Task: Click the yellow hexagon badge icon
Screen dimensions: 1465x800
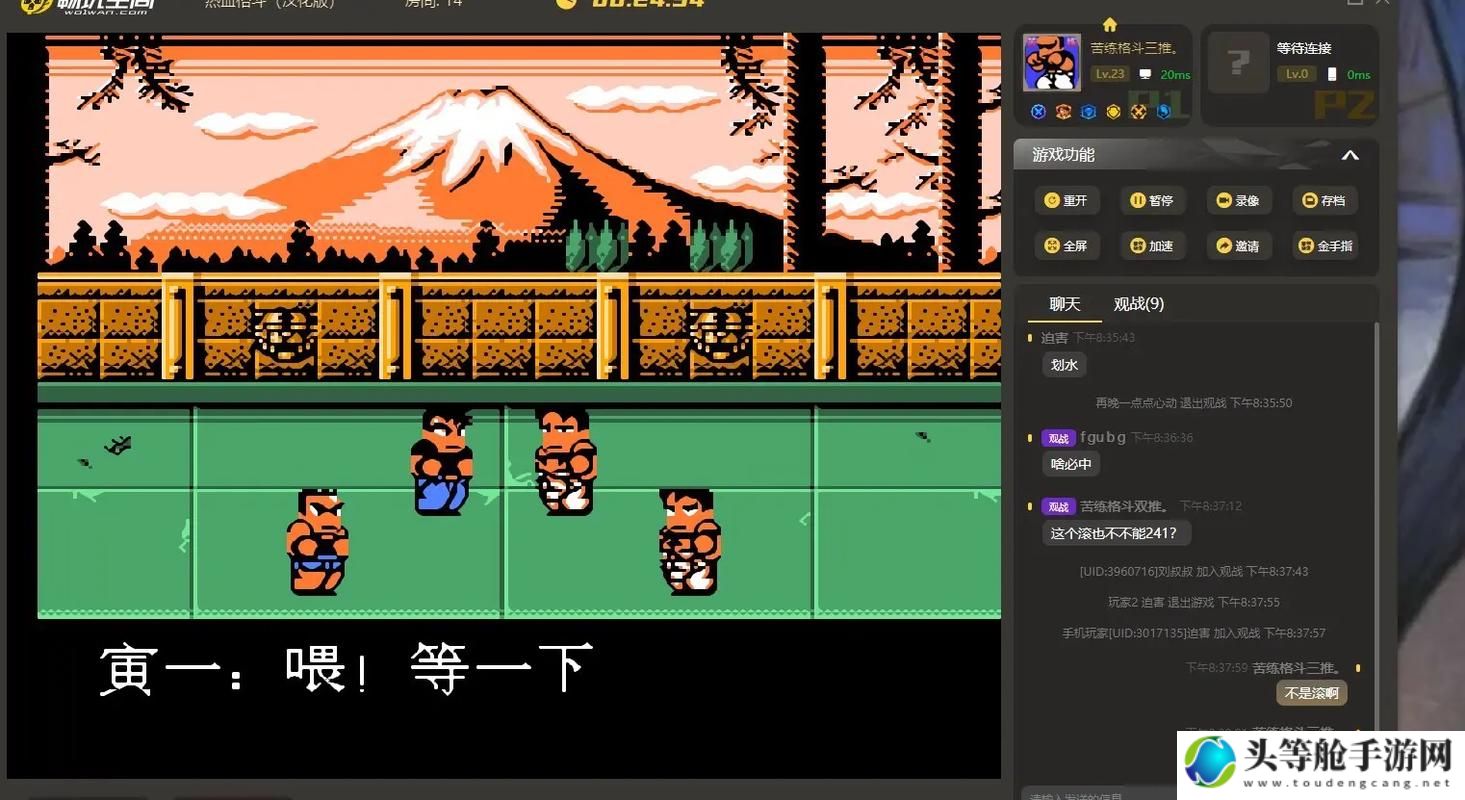Action: 1113,112
